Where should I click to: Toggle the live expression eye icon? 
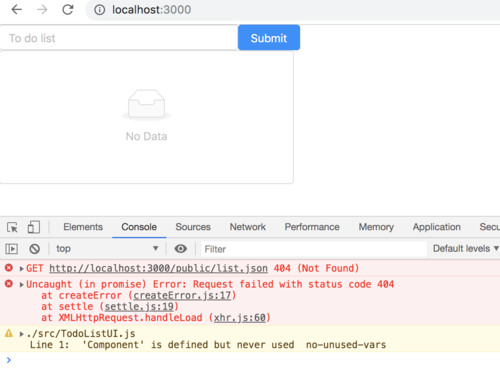click(181, 249)
